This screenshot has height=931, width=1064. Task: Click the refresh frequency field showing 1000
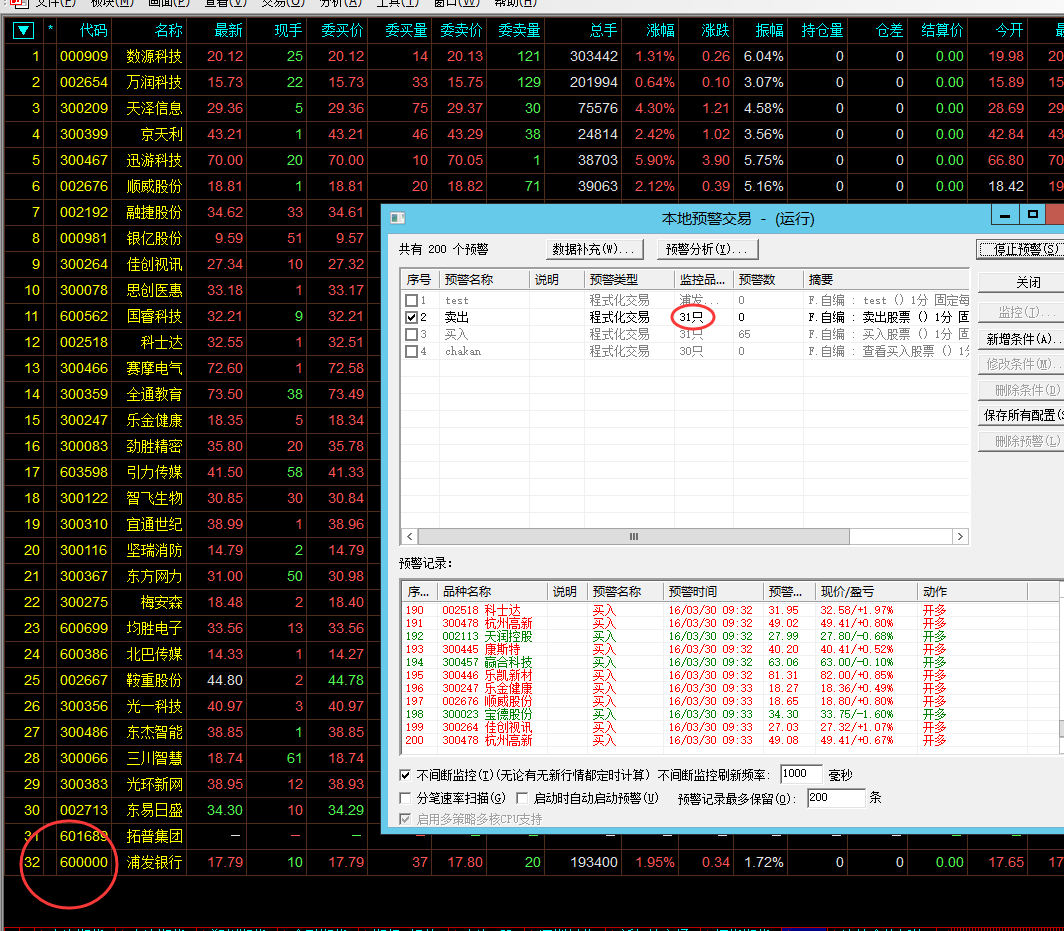click(x=800, y=774)
